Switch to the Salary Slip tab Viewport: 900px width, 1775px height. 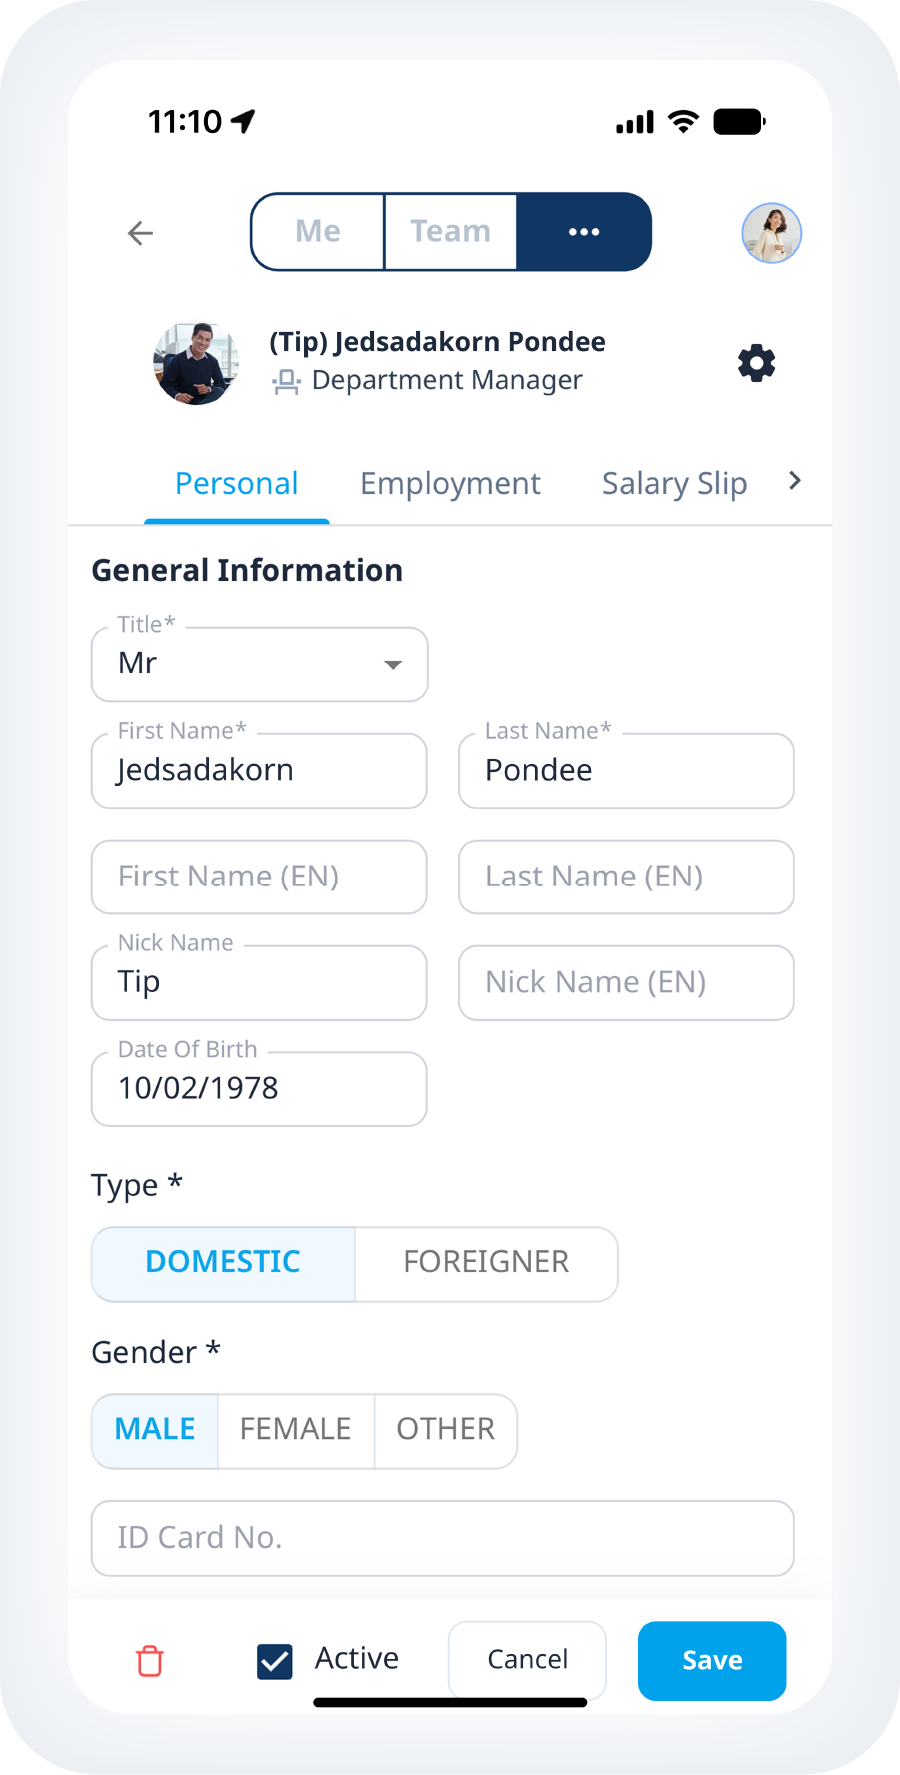coord(674,484)
